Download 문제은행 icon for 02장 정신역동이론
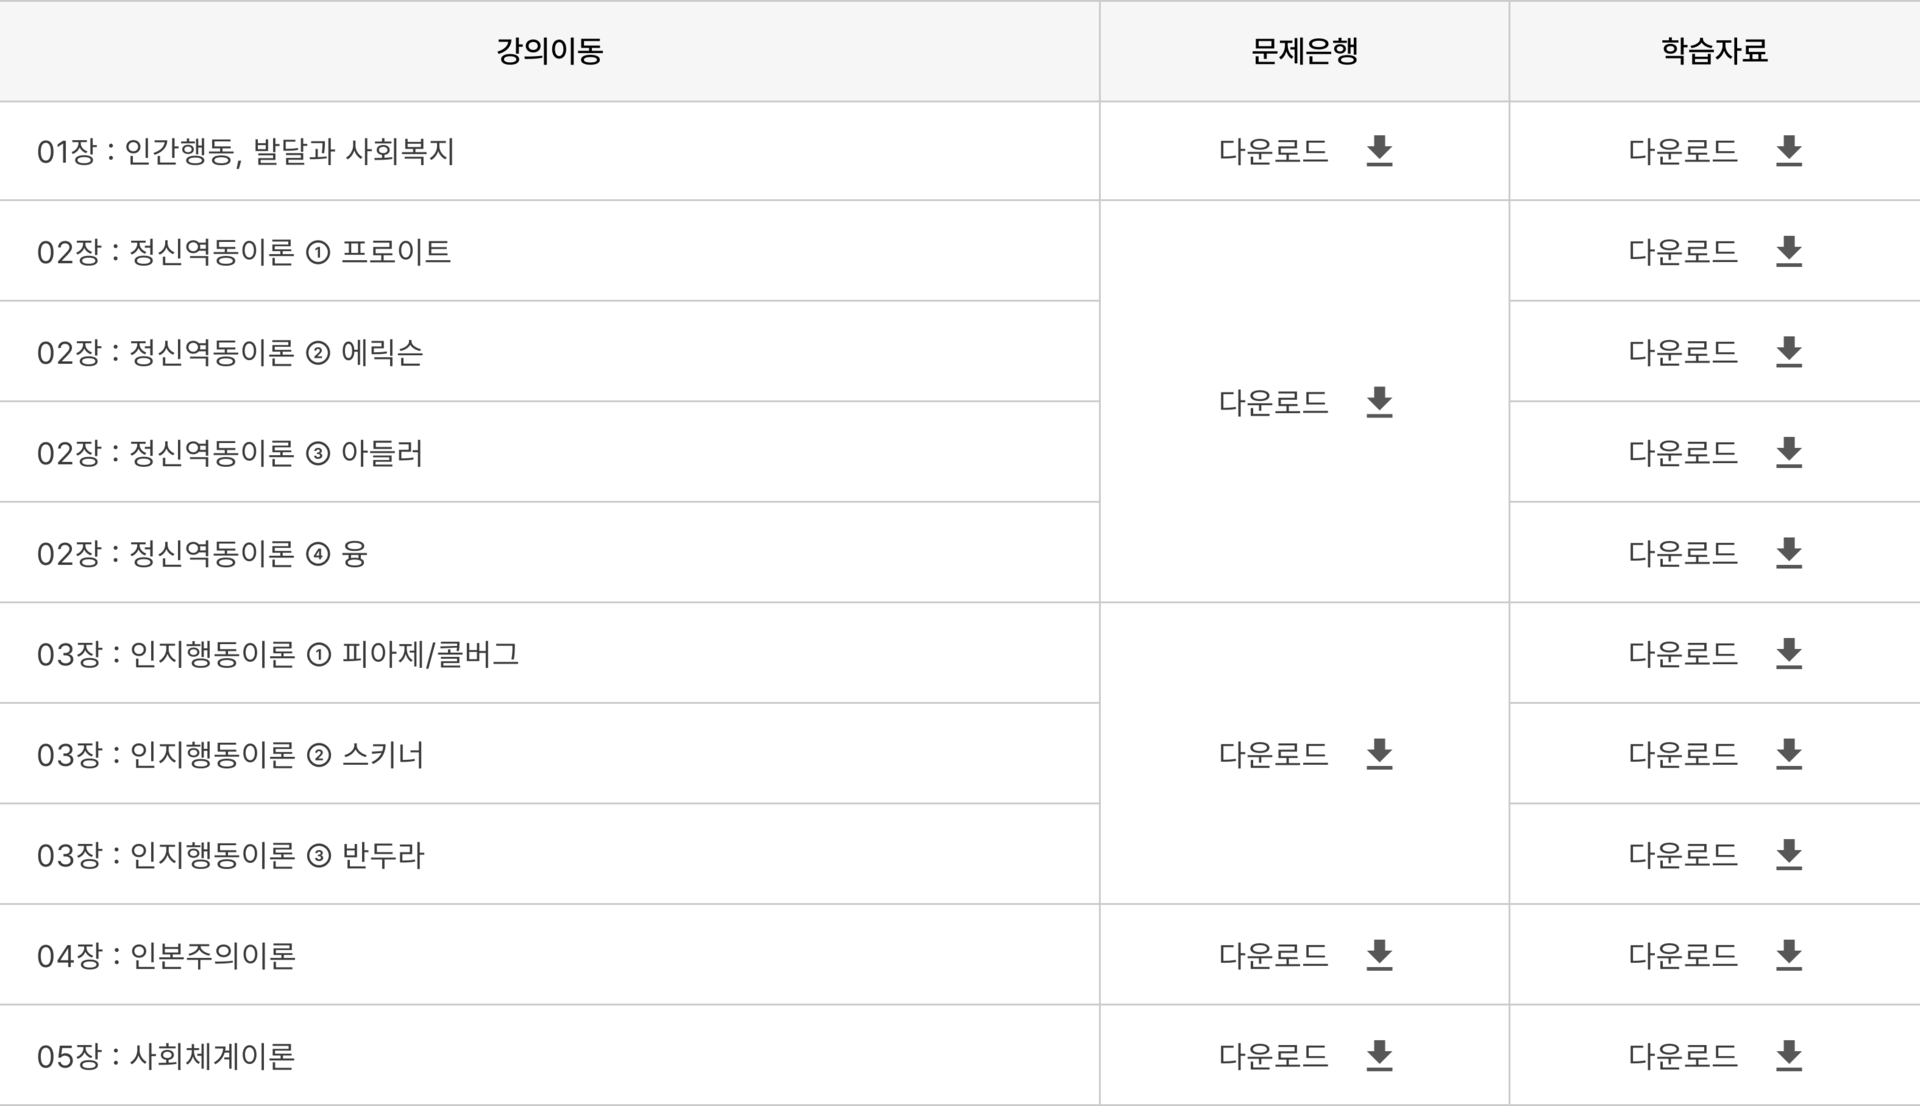Viewport: 1920px width, 1106px height. [x=1379, y=402]
